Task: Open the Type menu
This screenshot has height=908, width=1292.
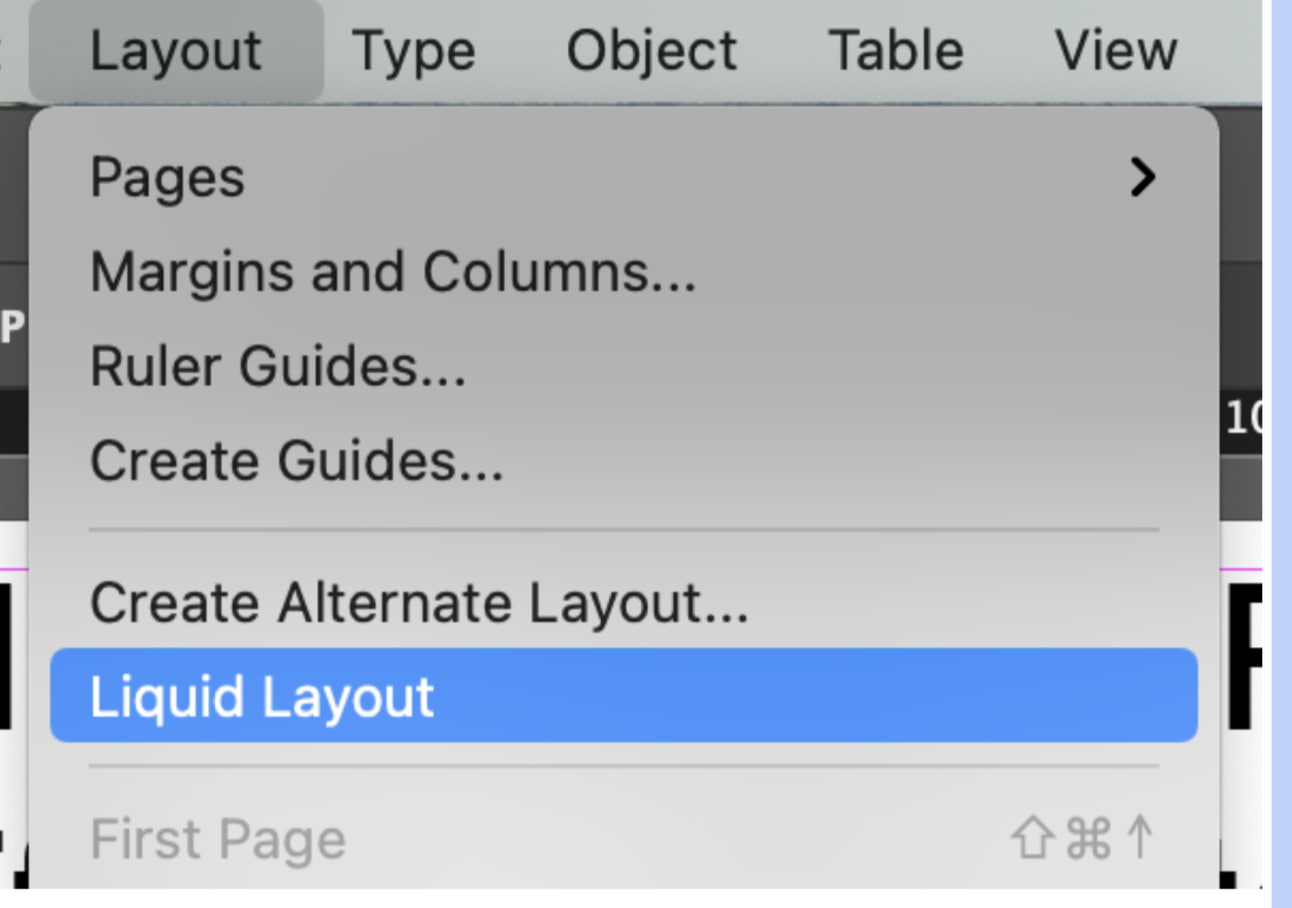Action: point(414,50)
